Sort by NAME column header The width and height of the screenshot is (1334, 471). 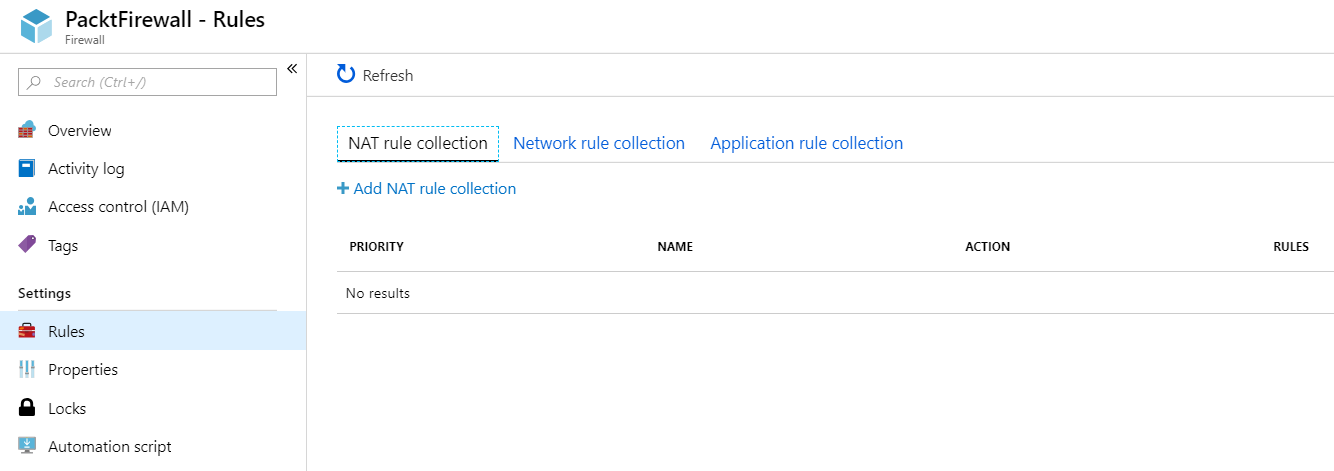(675, 246)
